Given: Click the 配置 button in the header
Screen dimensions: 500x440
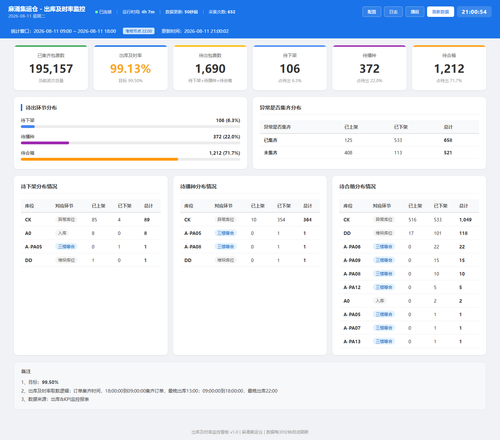Looking at the screenshot, I should click(x=372, y=12).
